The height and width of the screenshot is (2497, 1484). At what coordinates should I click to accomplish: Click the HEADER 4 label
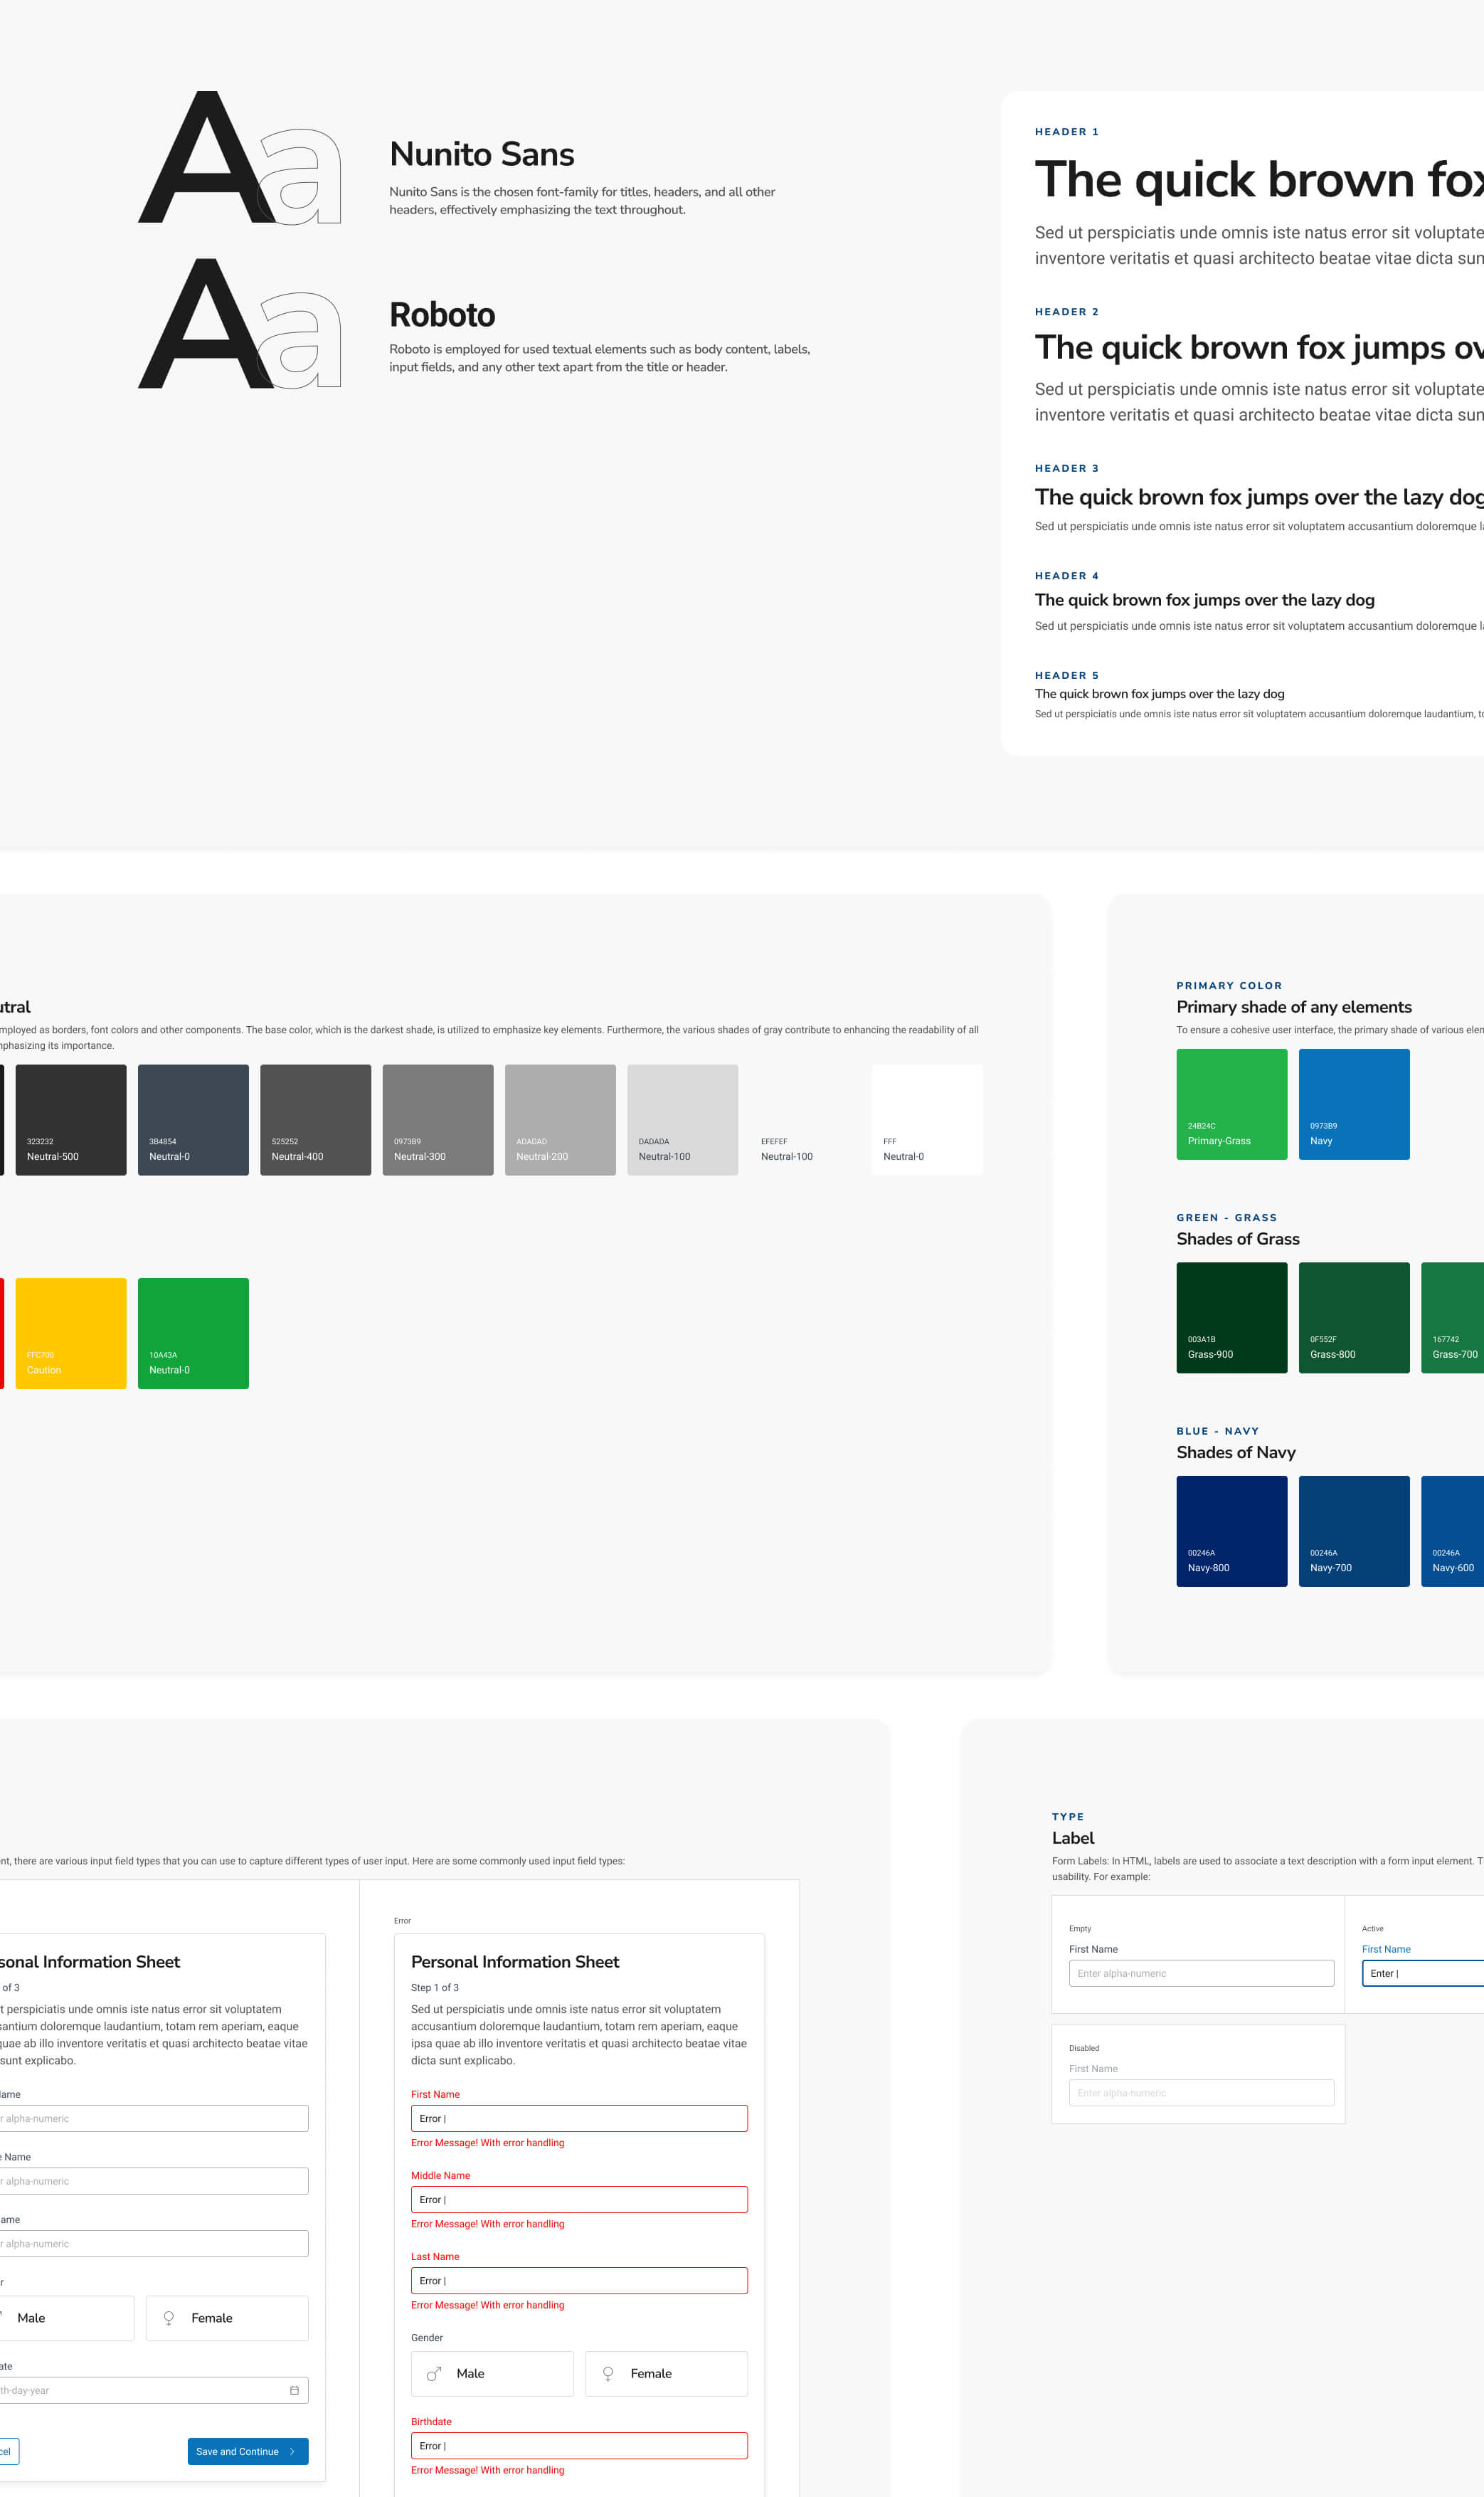1067,576
